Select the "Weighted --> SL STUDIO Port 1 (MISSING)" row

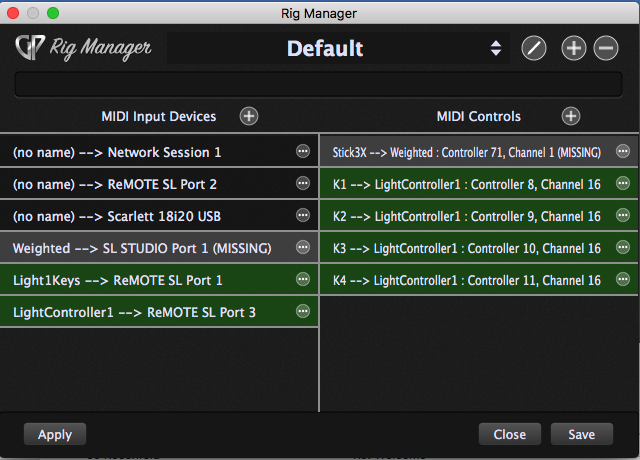159,247
